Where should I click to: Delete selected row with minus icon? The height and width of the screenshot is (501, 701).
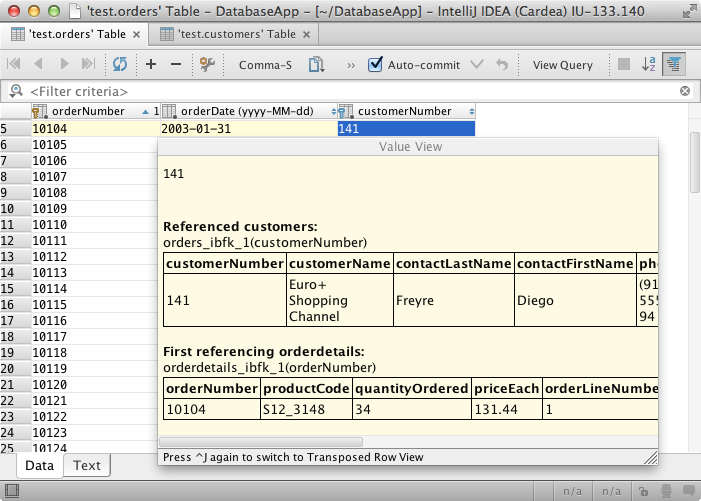pos(176,64)
